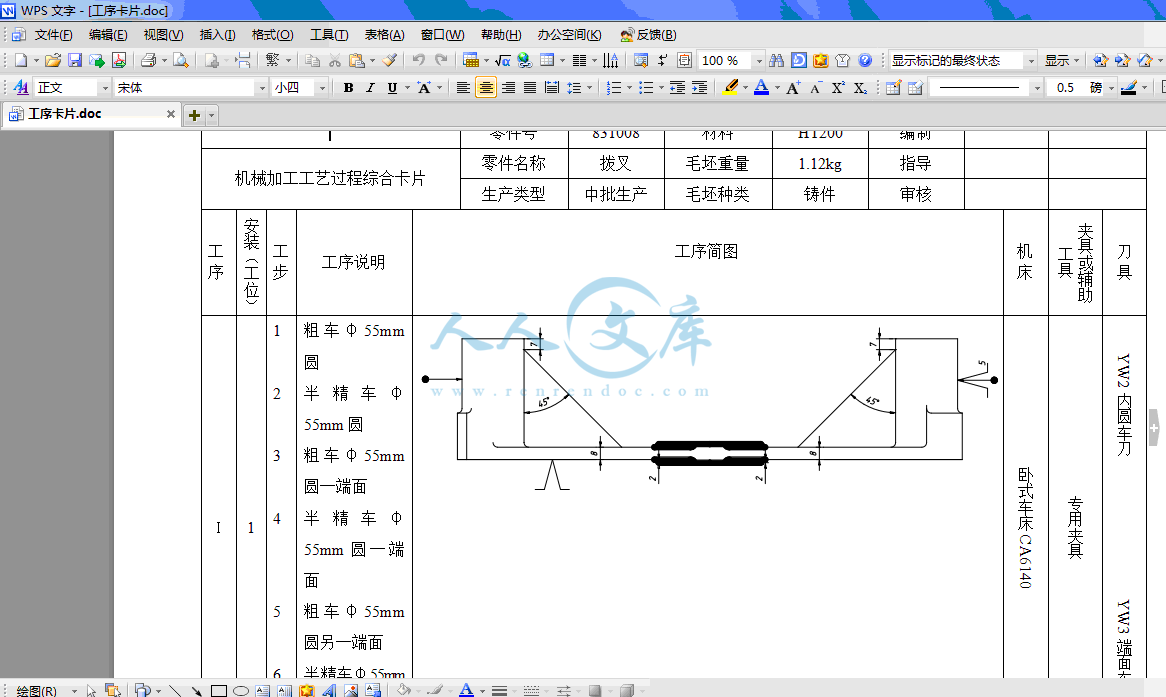Open the 视图(V) menu

pos(163,35)
